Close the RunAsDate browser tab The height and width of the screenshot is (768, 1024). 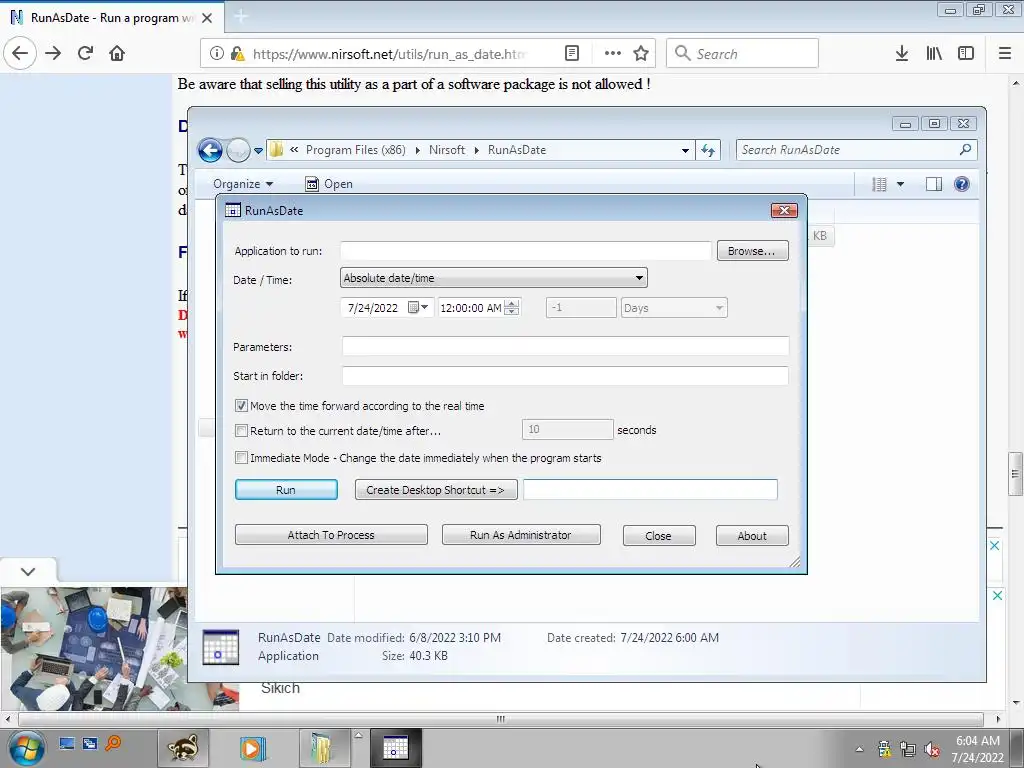(207, 18)
